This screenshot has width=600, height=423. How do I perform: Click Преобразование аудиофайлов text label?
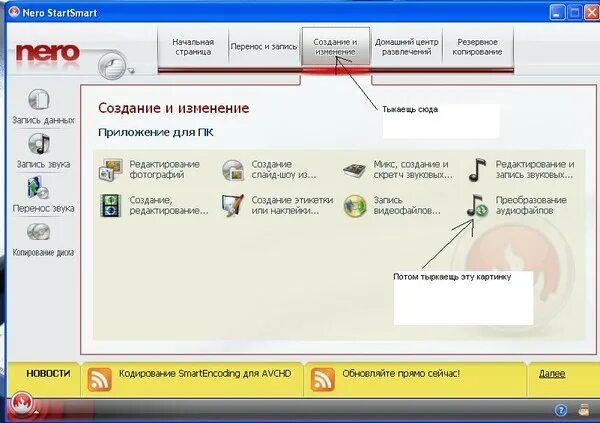pyautogui.click(x=531, y=206)
